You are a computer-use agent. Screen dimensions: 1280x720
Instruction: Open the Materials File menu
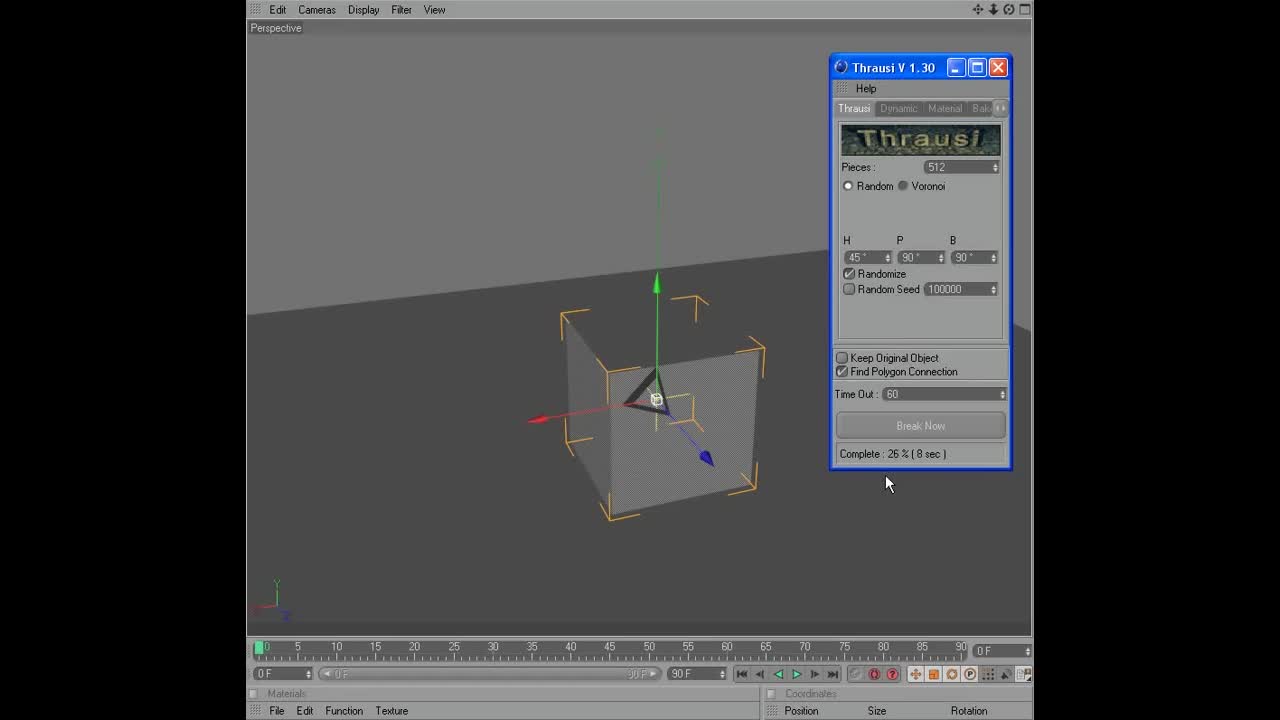point(277,711)
